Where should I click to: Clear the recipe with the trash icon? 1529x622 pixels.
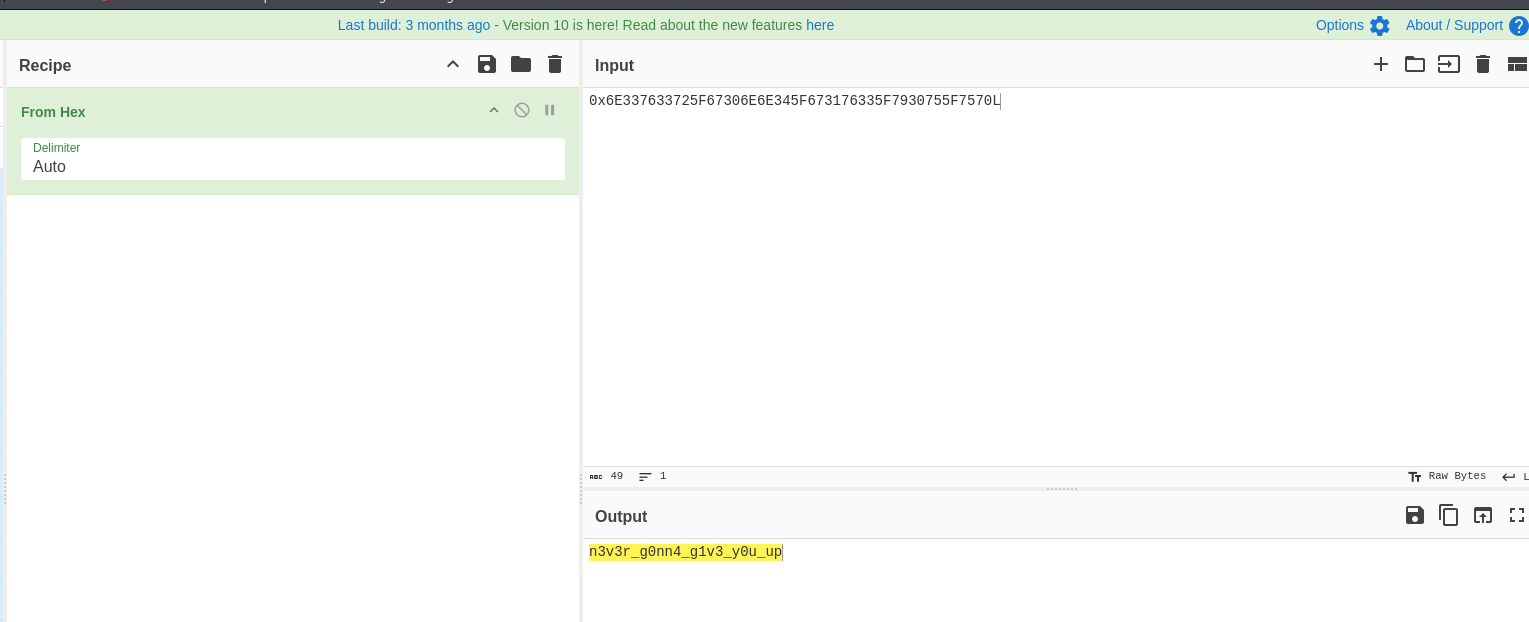coord(555,65)
